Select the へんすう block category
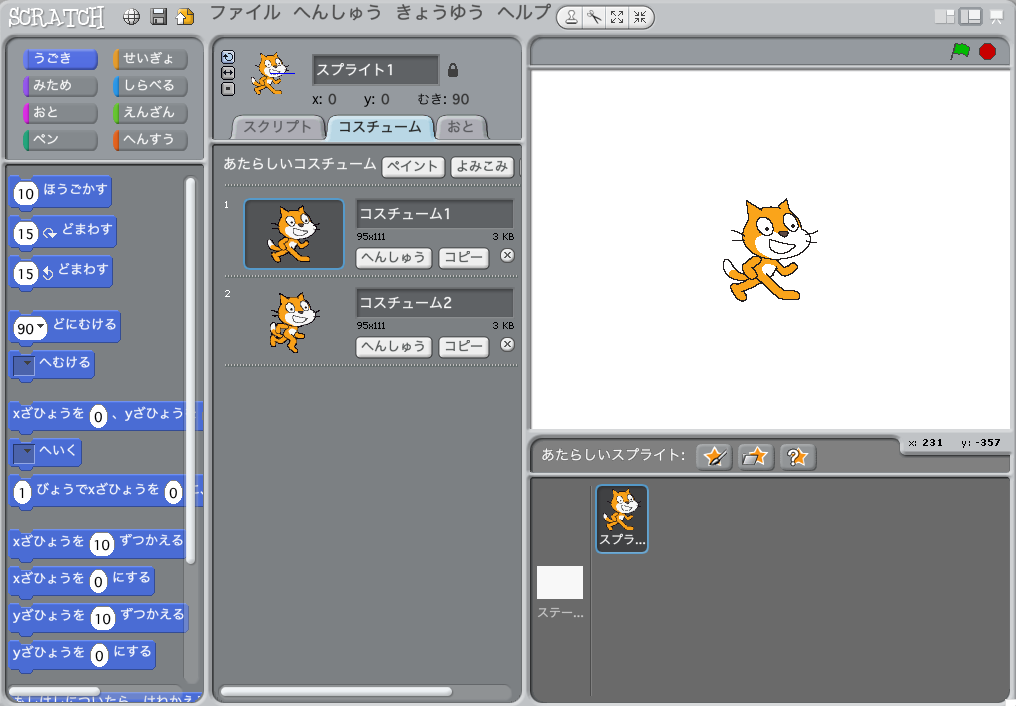The height and width of the screenshot is (706, 1016). click(x=150, y=140)
